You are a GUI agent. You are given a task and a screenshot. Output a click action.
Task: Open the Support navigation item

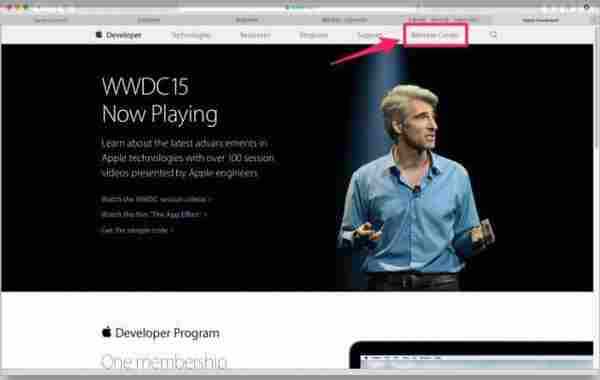pyautogui.click(x=368, y=36)
